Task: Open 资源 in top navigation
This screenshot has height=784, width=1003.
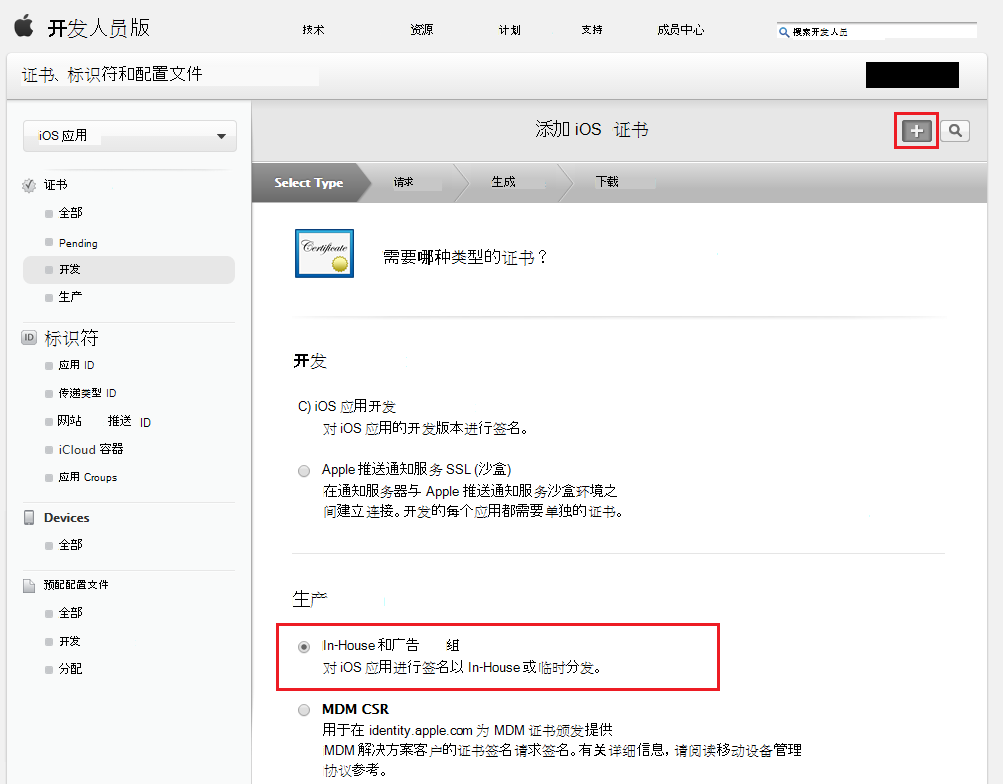Action: click(x=422, y=29)
